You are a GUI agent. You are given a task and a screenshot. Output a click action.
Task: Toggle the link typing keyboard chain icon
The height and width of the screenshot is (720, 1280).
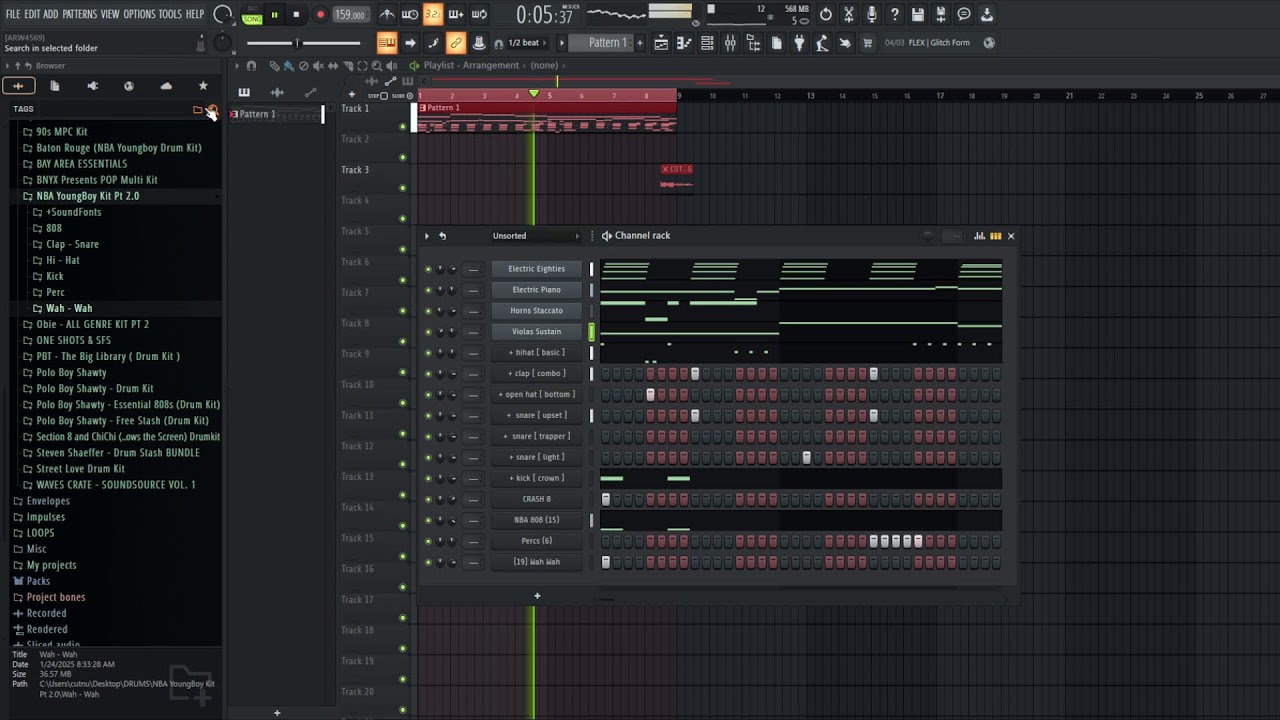tap(455, 43)
